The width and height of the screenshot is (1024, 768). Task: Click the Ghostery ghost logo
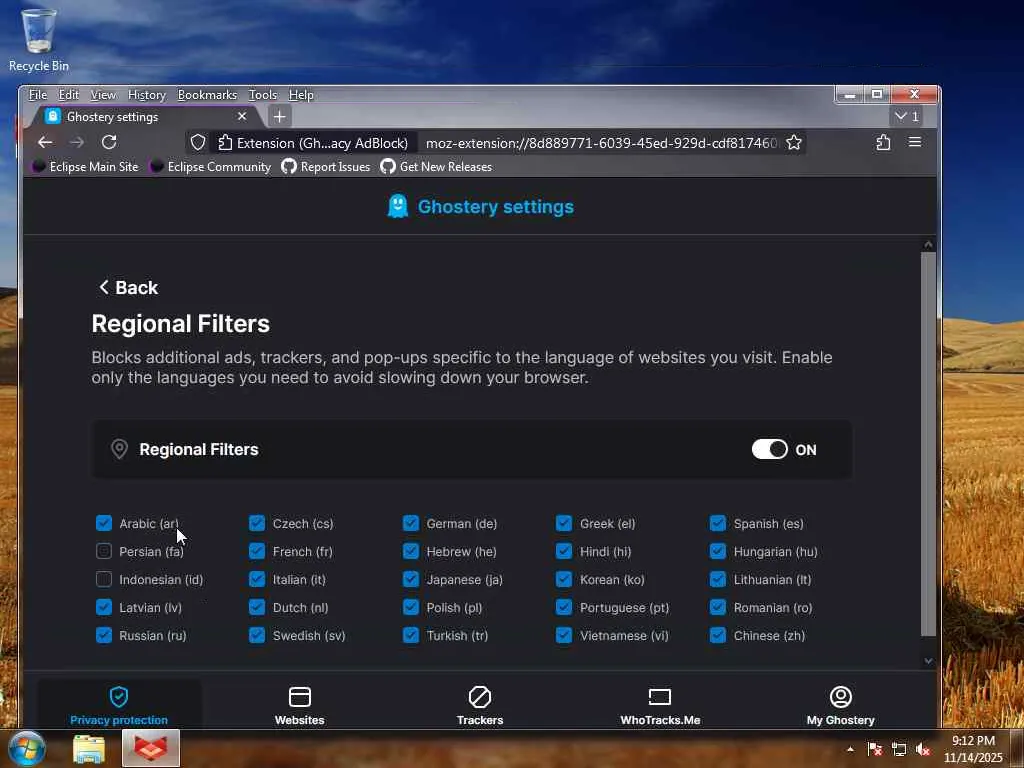398,206
